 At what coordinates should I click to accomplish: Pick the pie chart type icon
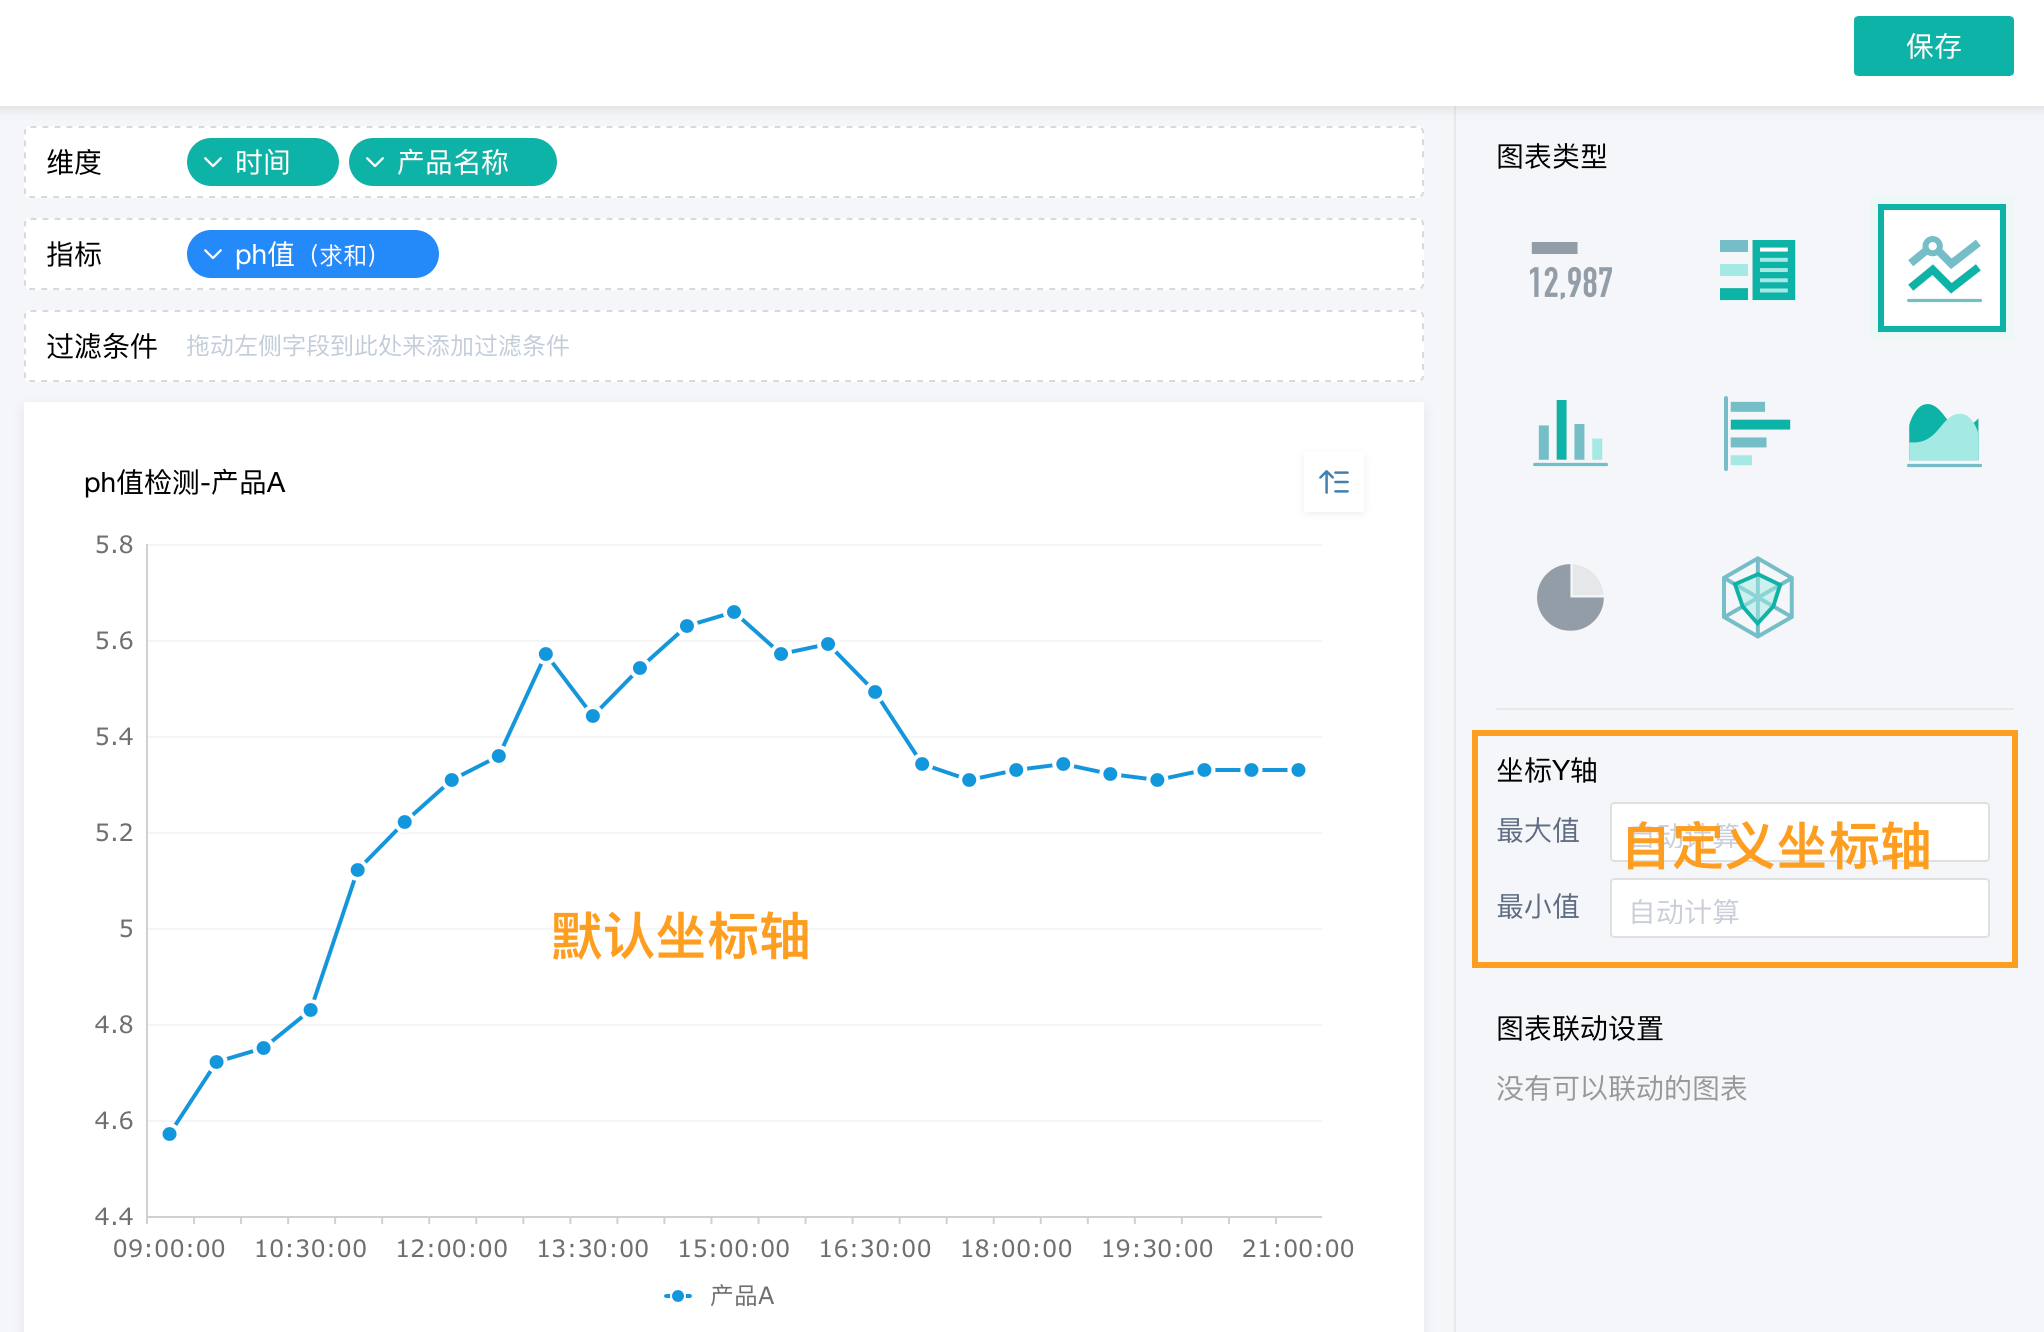pyautogui.click(x=1570, y=597)
